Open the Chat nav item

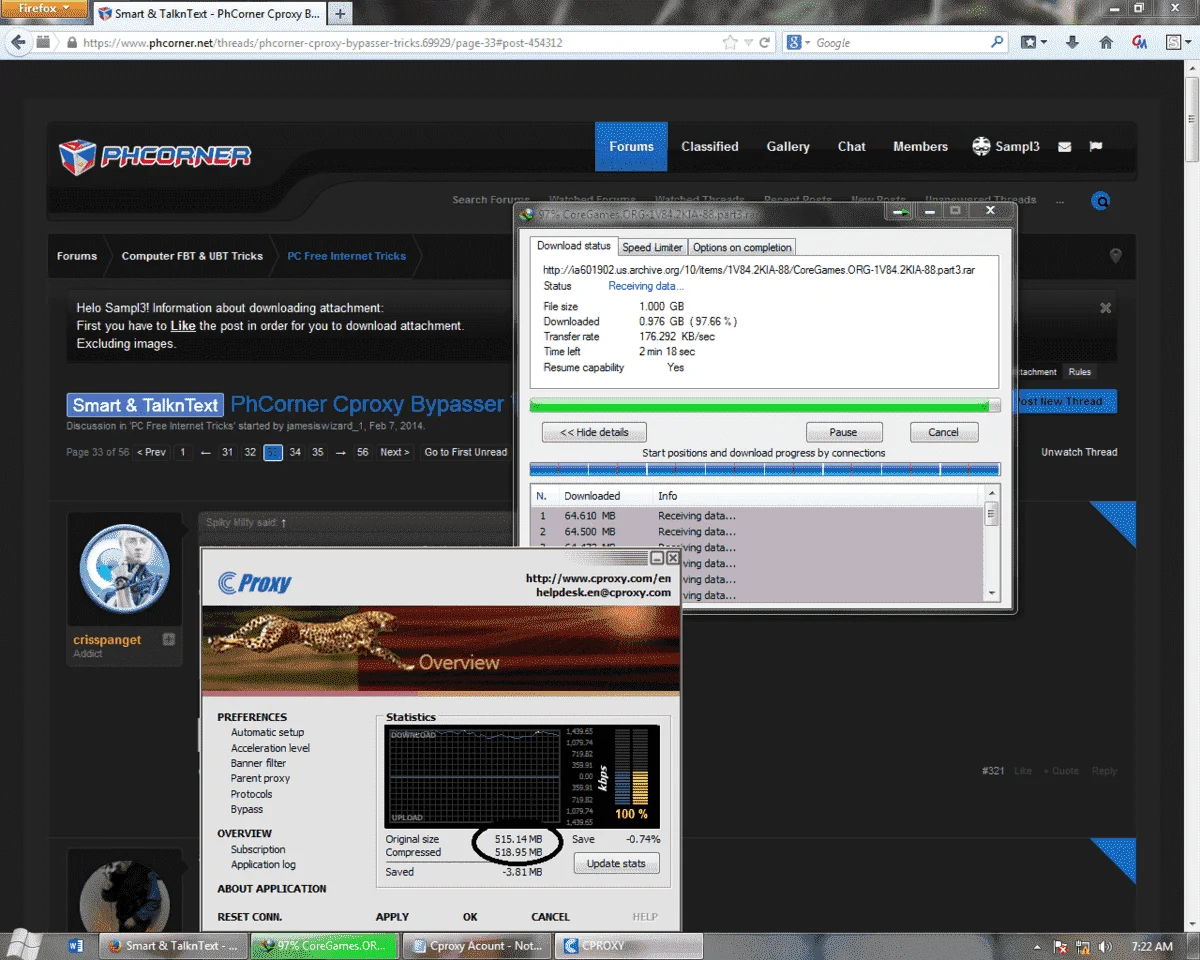coord(852,147)
